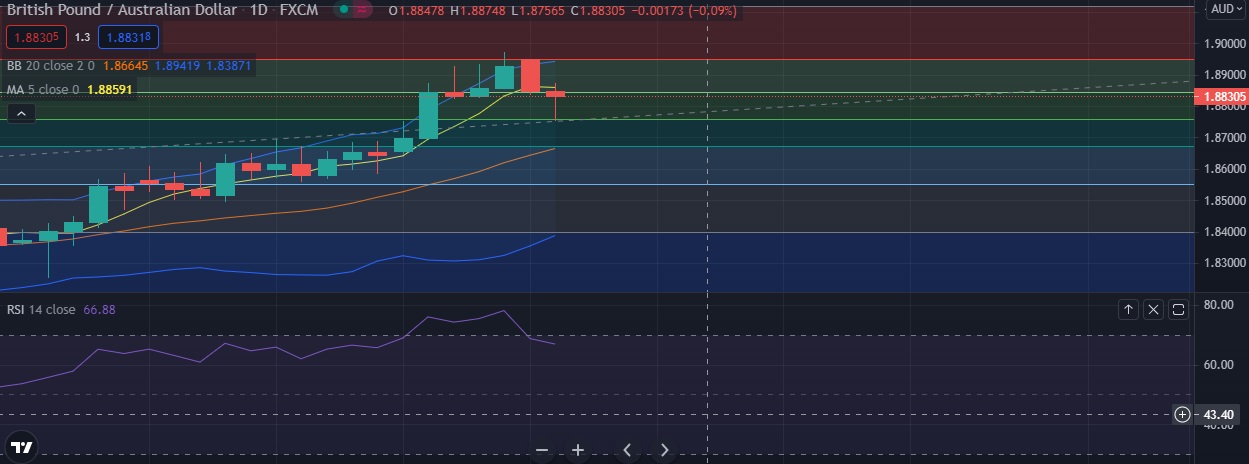Click the green market status dot

[x=343, y=10]
